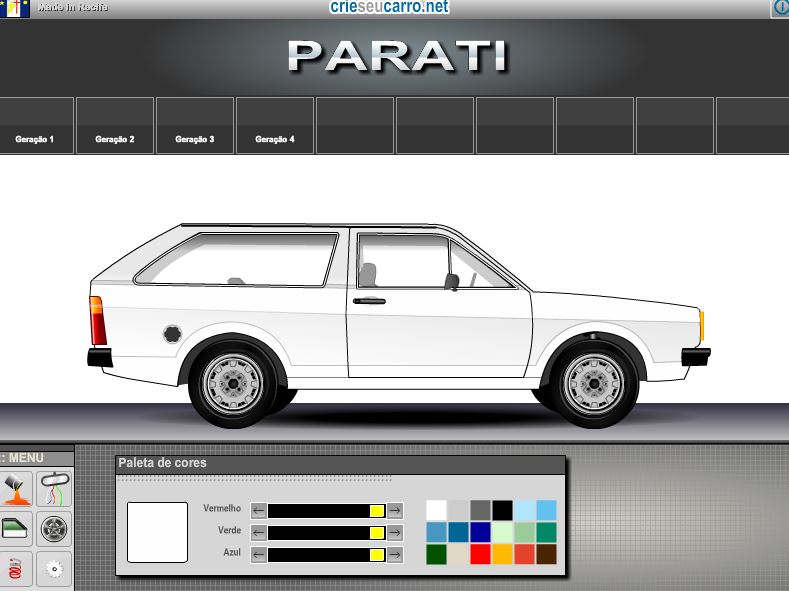The width and height of the screenshot is (789, 591).
Task: Select the window tint tool
Action: pos(16,529)
